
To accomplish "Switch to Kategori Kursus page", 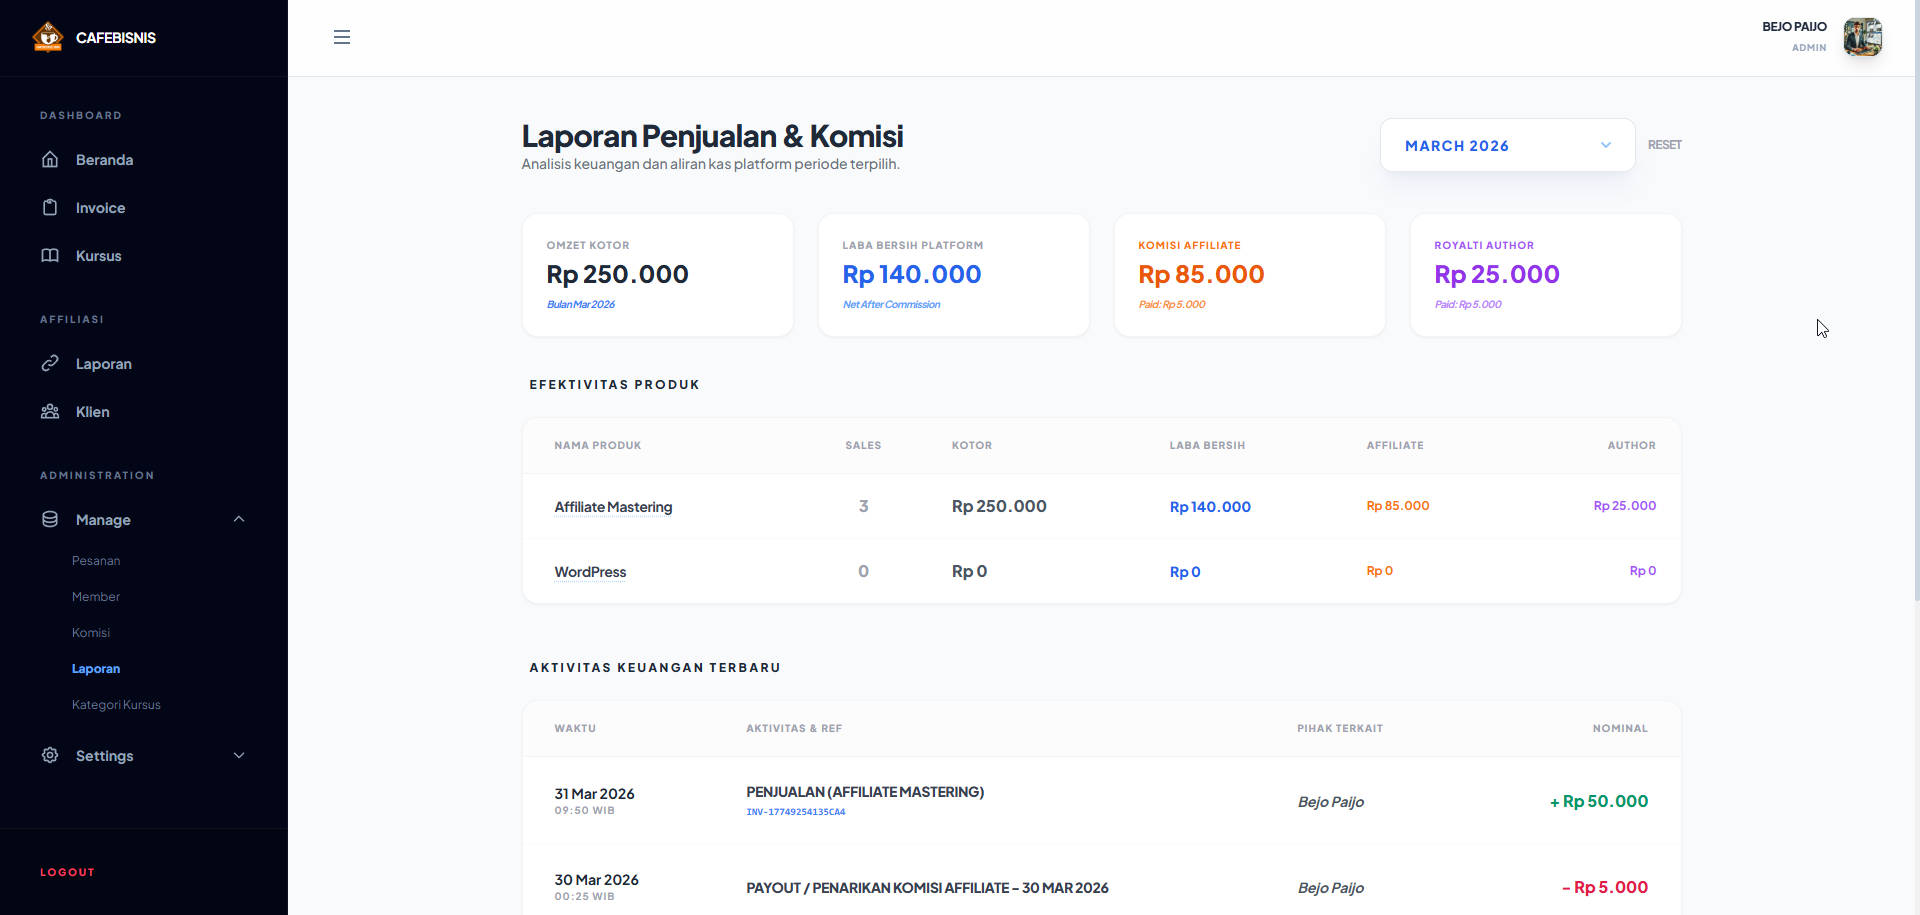I will [x=115, y=704].
